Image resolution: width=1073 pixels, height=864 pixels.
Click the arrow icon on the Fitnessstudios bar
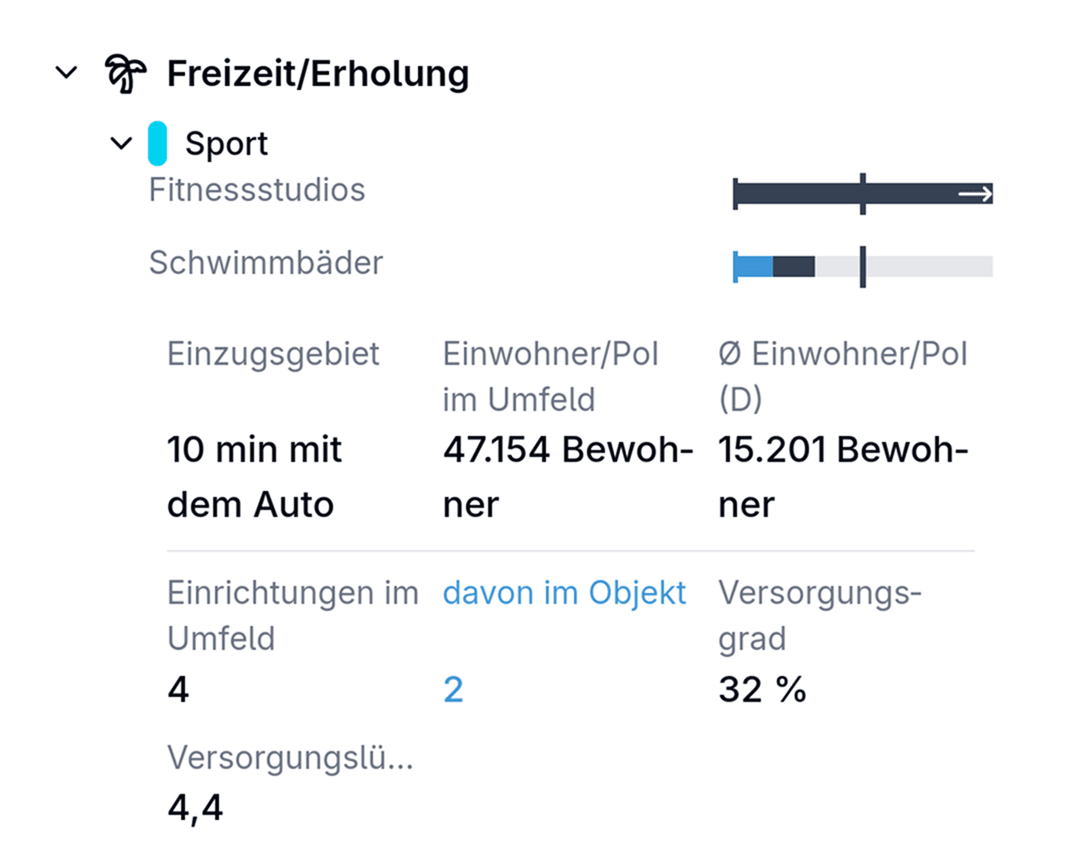pyautogui.click(x=977, y=195)
